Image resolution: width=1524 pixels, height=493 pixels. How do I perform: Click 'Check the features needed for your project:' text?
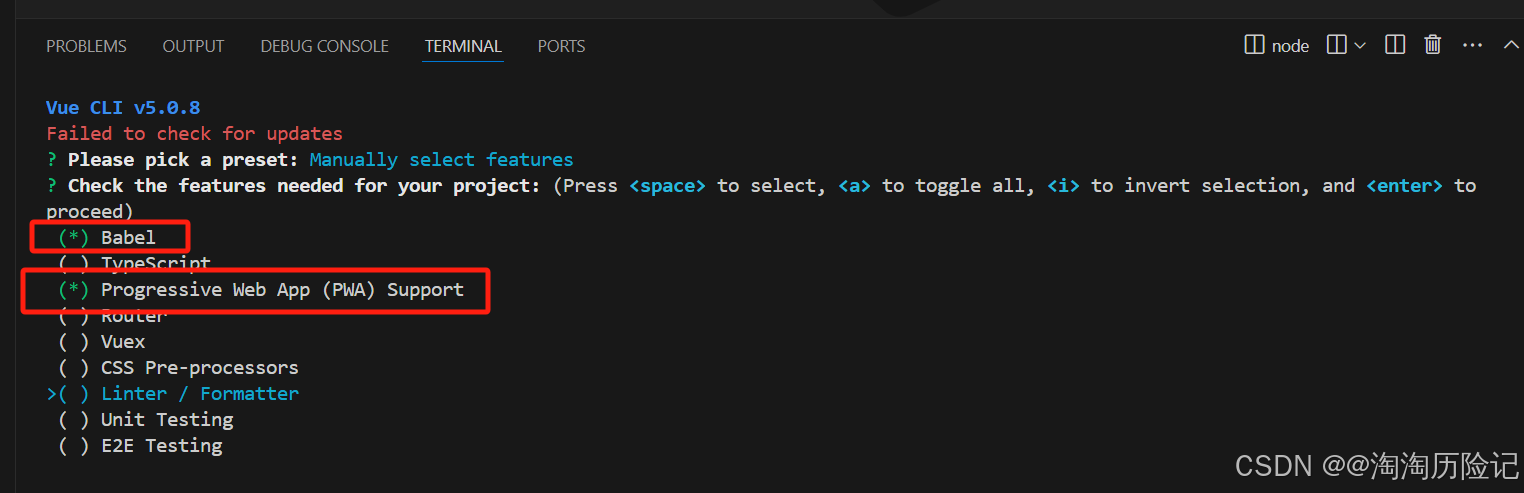point(304,186)
